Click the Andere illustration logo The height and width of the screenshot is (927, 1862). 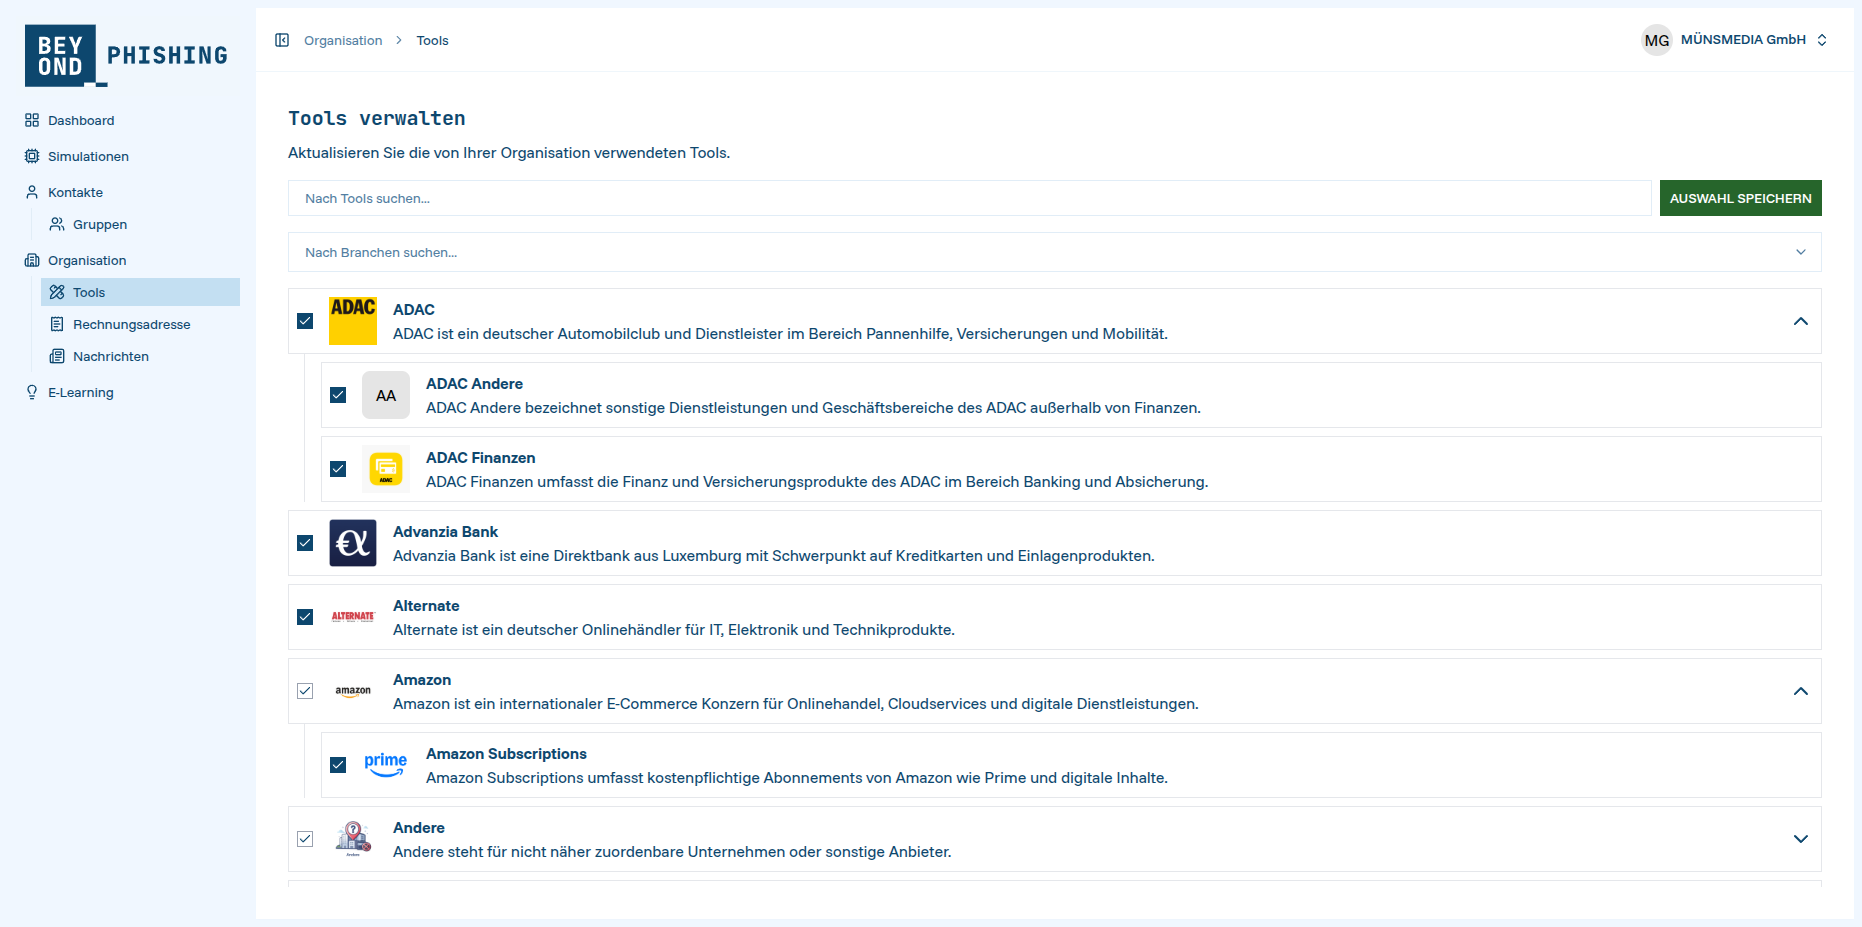[353, 839]
